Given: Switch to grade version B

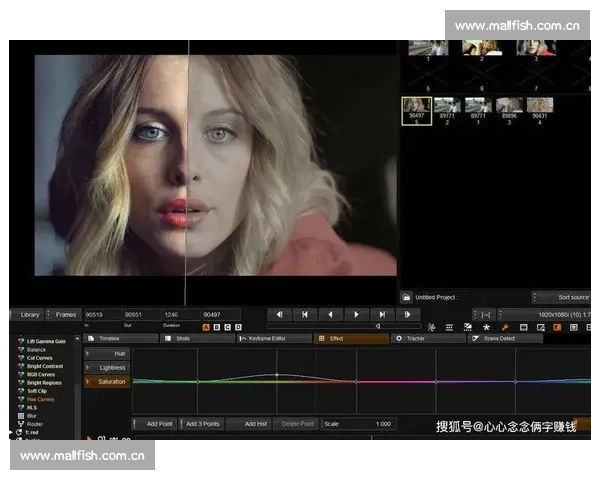Looking at the screenshot, I should pos(217,327).
